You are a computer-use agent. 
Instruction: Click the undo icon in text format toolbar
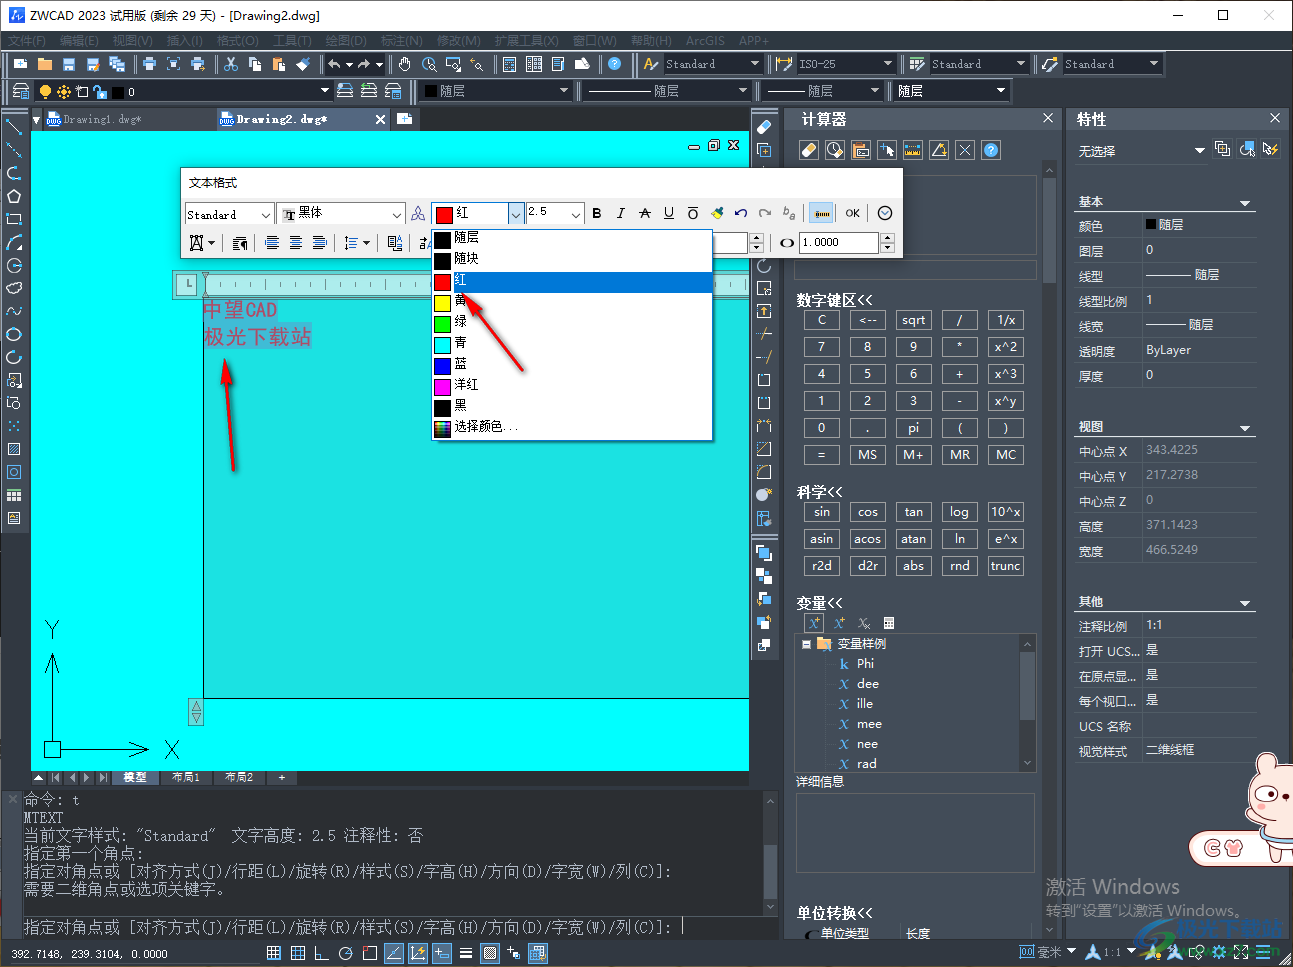click(741, 213)
